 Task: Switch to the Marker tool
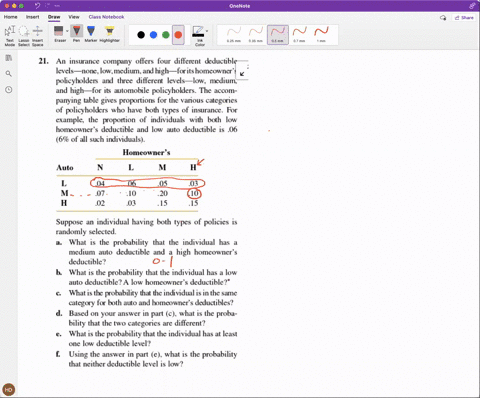91,34
